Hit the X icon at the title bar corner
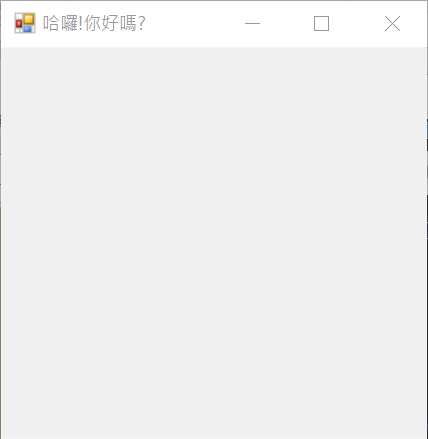The height and width of the screenshot is (439, 428). pyautogui.click(x=392, y=24)
